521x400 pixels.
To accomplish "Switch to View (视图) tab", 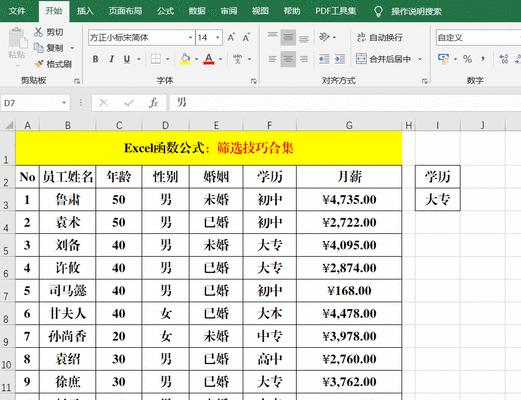I will (x=260, y=11).
